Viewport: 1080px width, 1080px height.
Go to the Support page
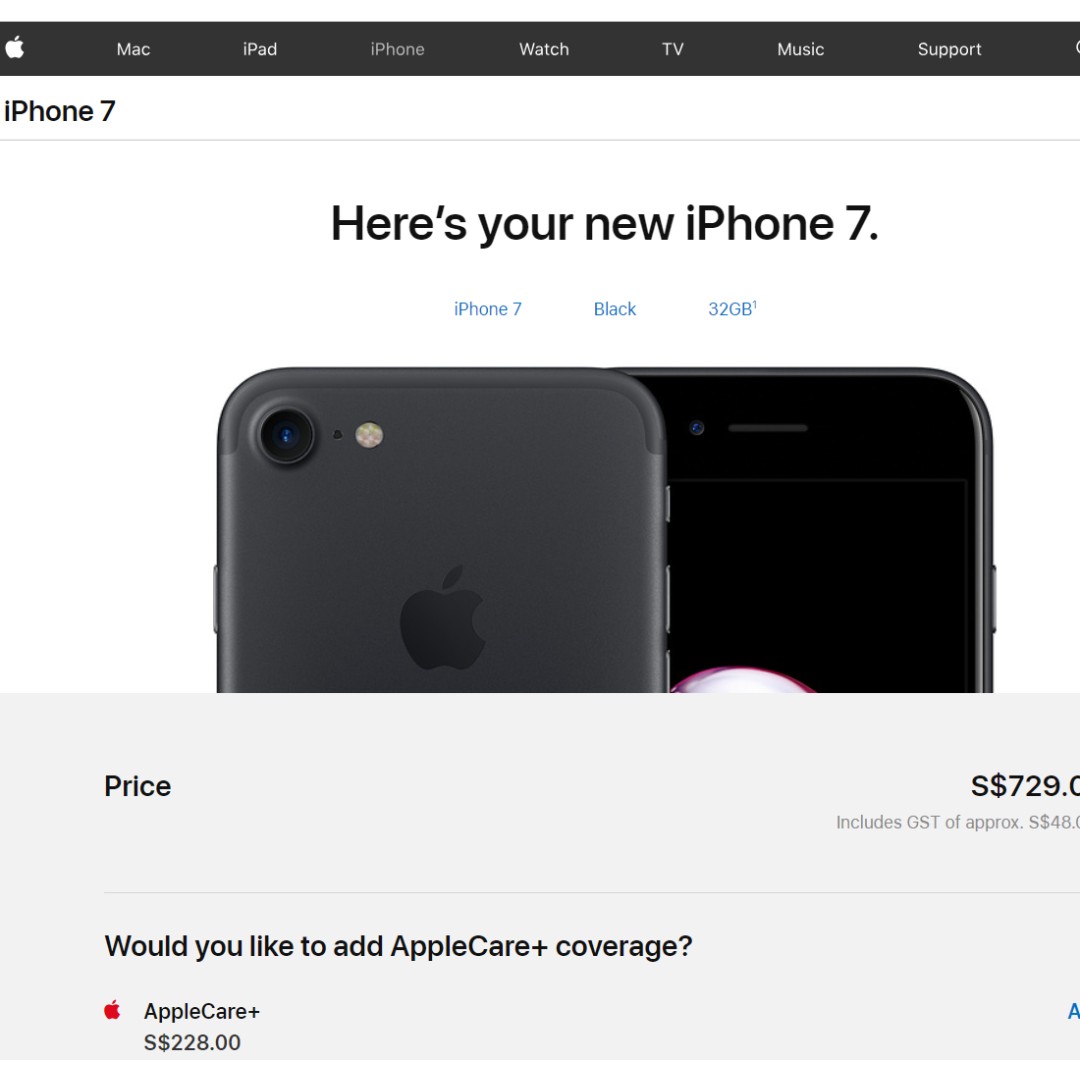[x=949, y=49]
